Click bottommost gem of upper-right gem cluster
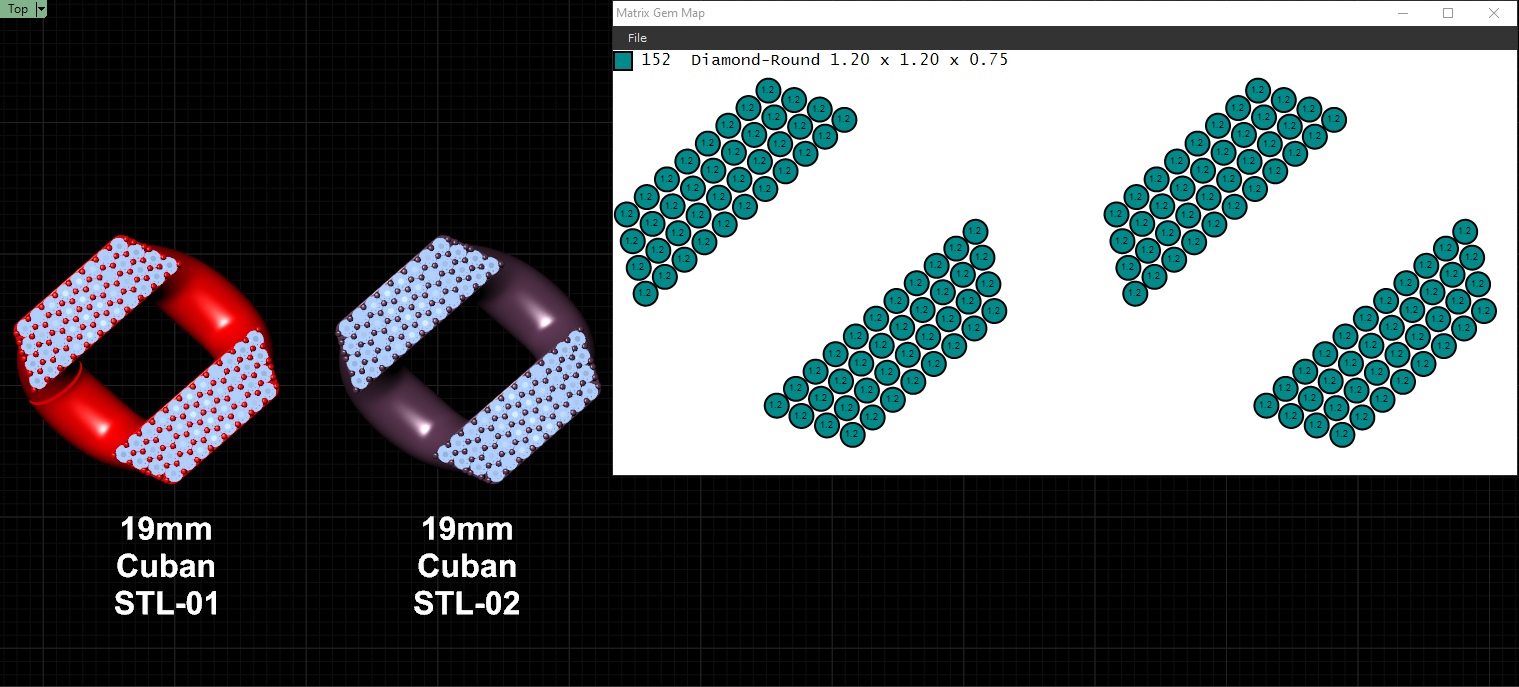 [1135, 293]
